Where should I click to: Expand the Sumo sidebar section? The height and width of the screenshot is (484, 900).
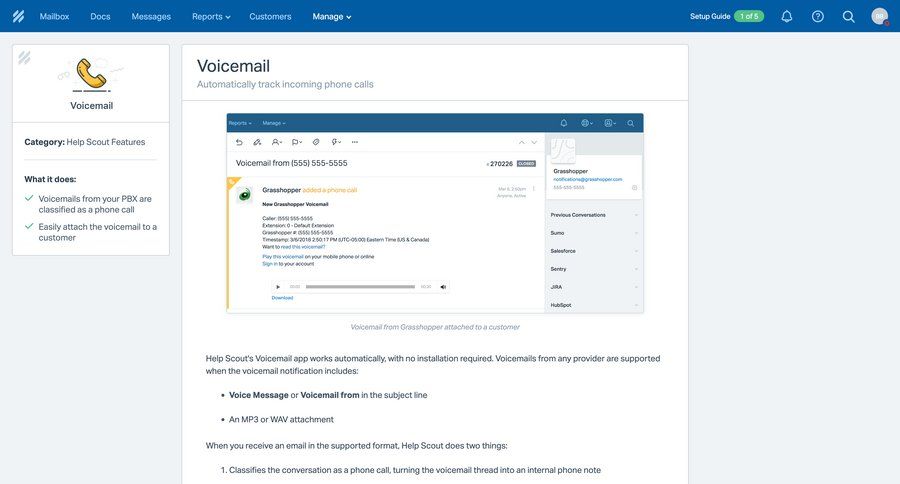pos(593,233)
